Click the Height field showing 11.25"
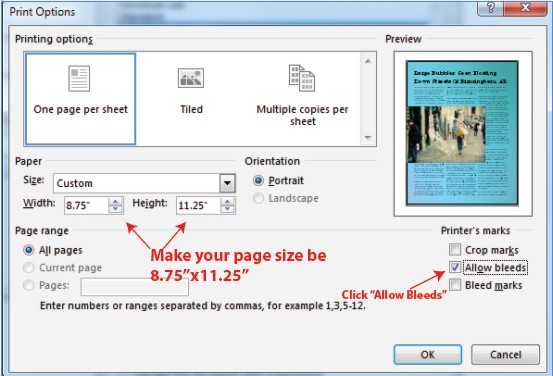Viewport: 553px width, 376px height. [x=198, y=205]
